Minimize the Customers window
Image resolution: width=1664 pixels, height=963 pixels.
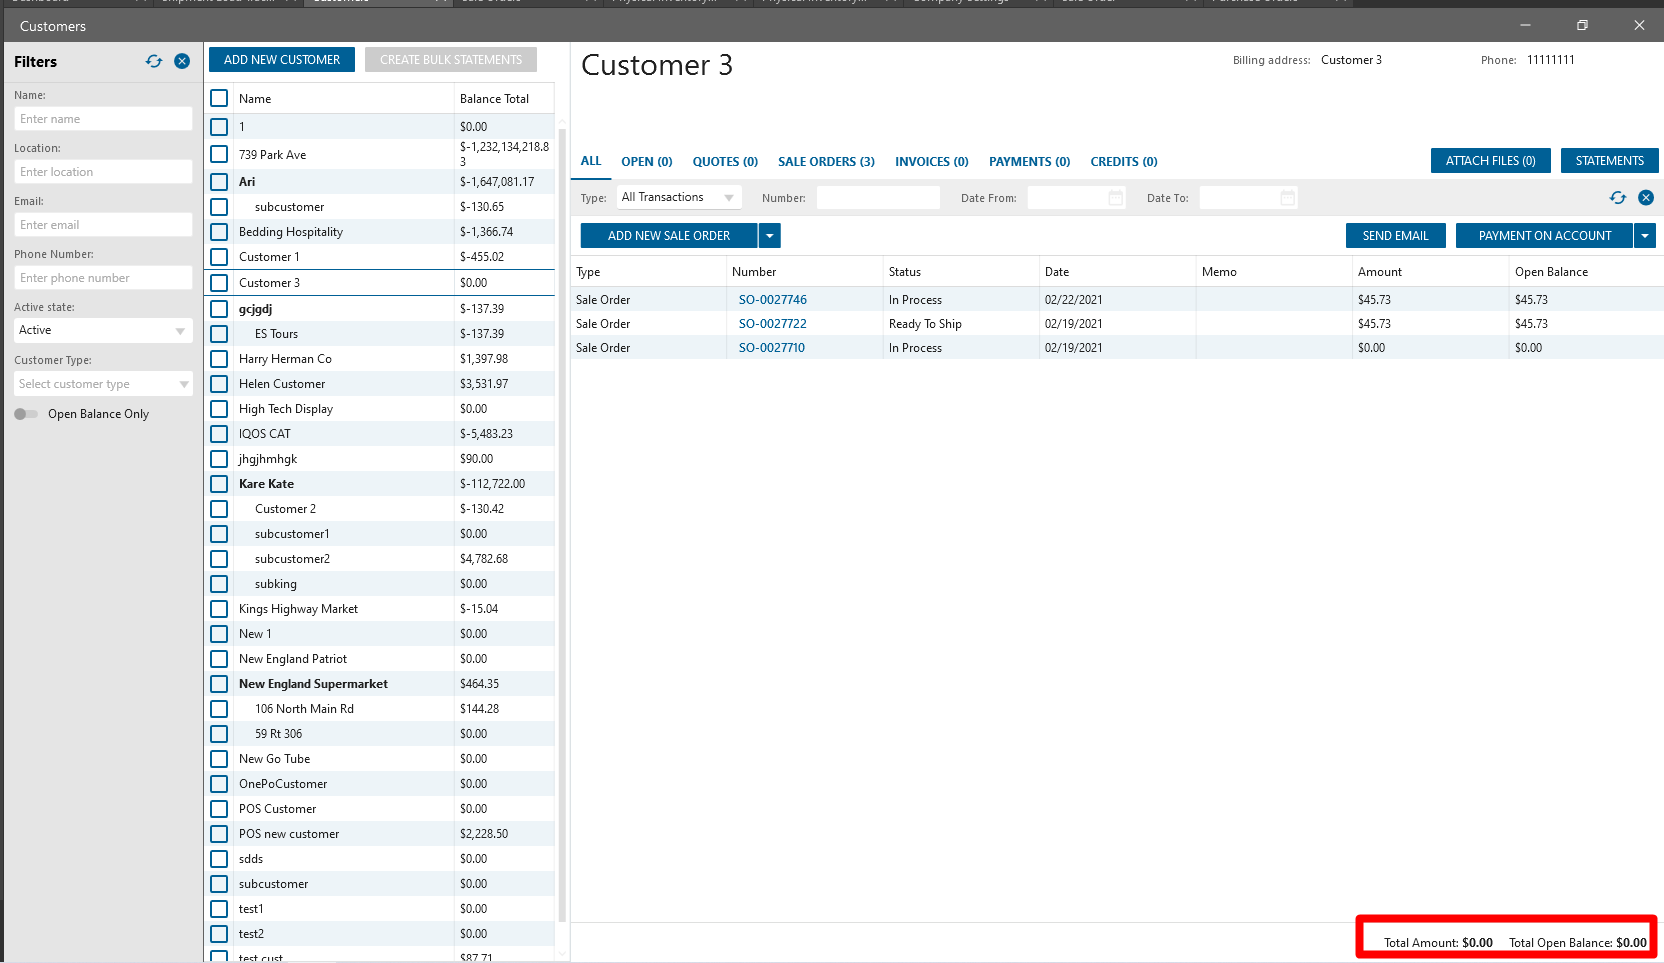pyautogui.click(x=1525, y=25)
